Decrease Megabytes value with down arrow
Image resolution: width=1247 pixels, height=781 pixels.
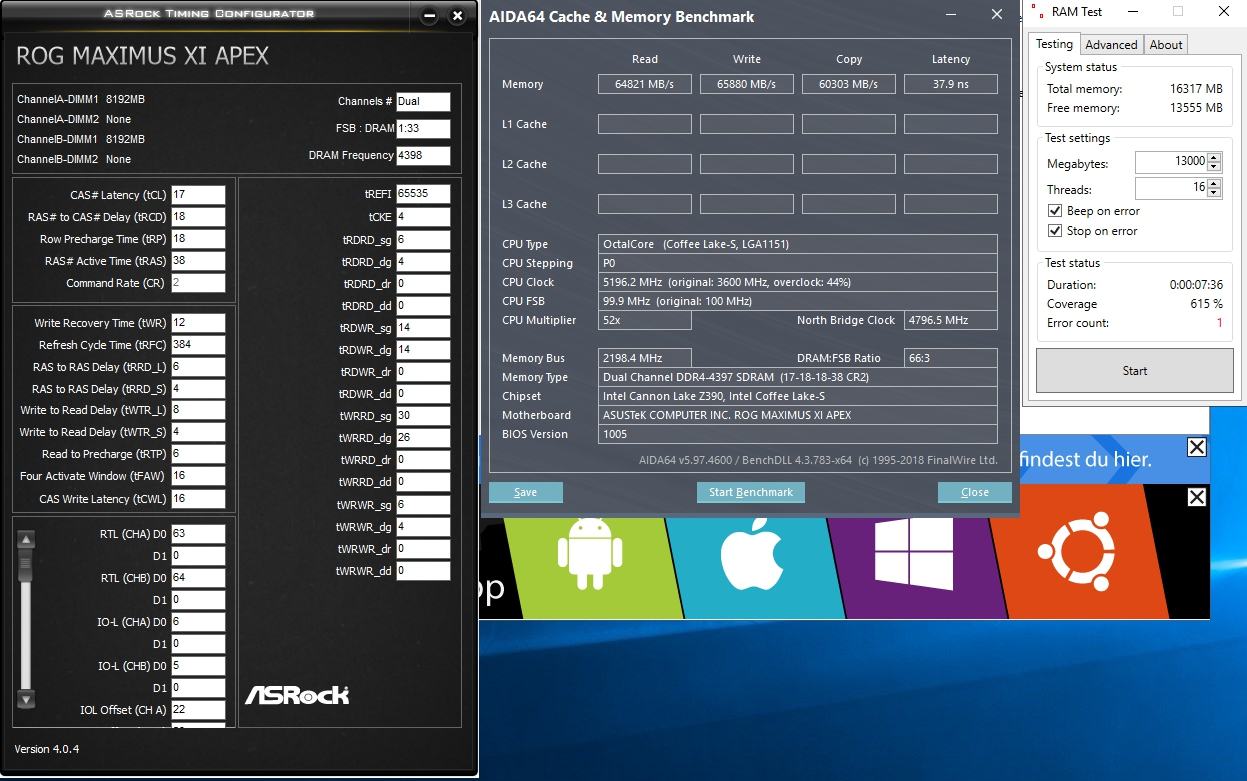click(1214, 167)
